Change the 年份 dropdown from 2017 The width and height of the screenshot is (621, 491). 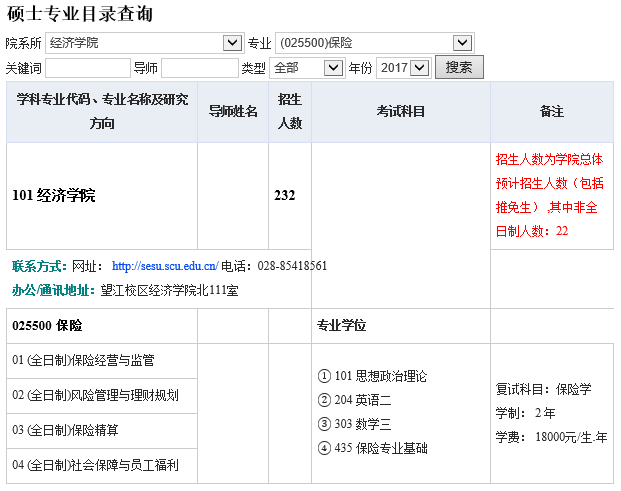(402, 68)
